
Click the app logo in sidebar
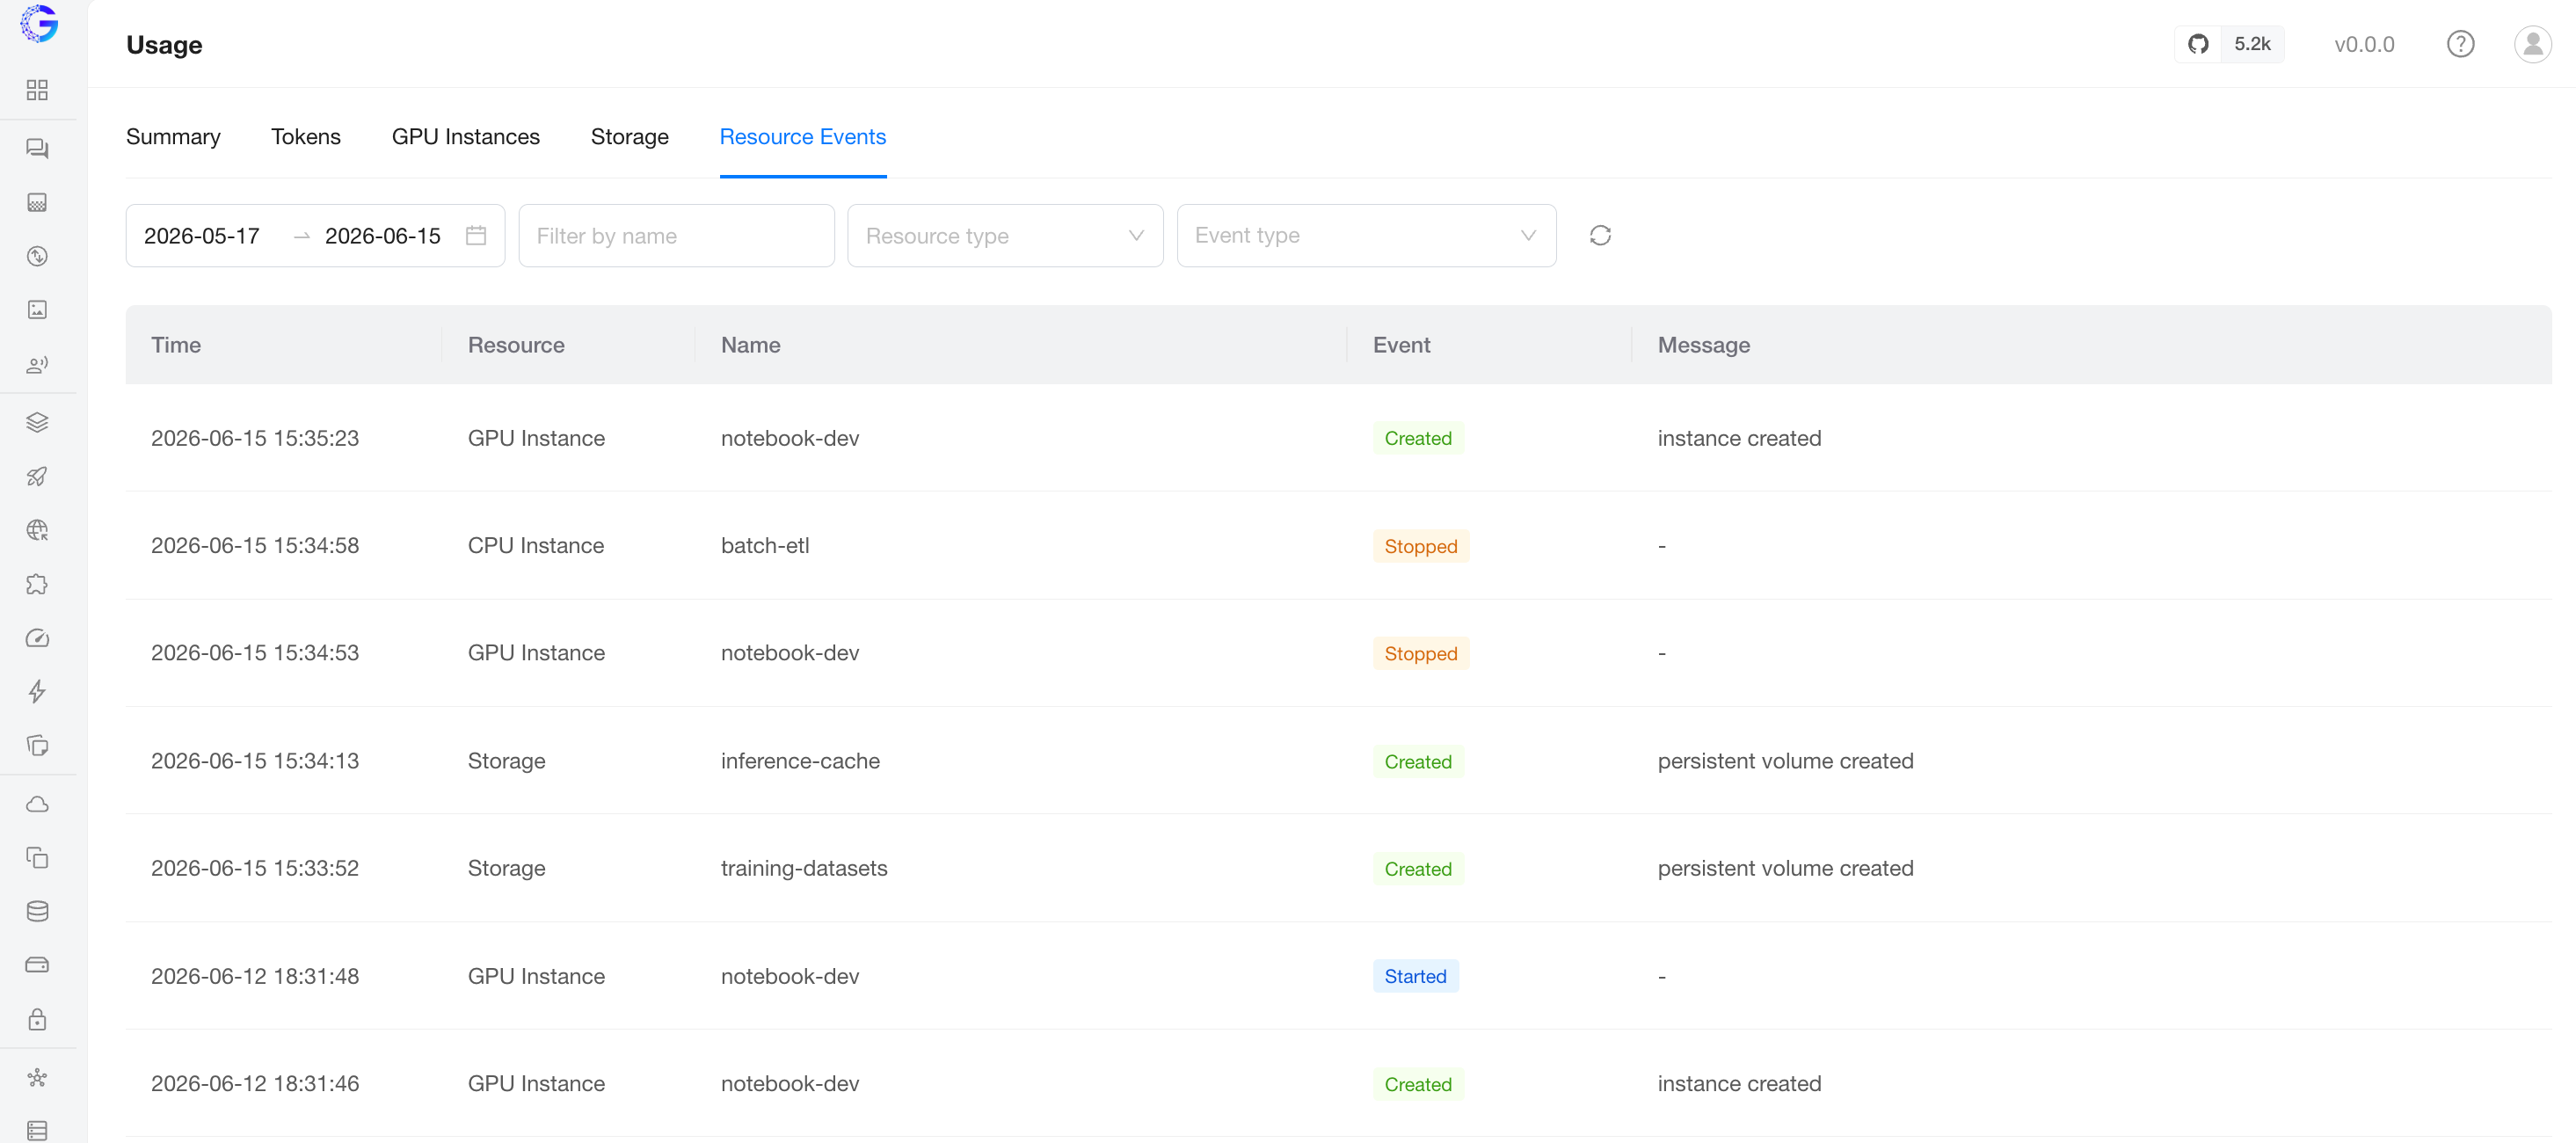pos(39,23)
